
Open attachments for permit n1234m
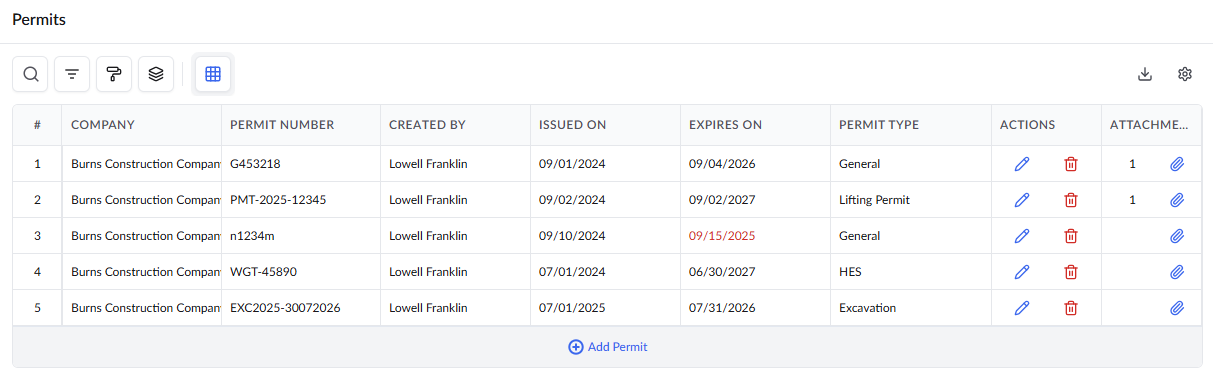point(1177,236)
